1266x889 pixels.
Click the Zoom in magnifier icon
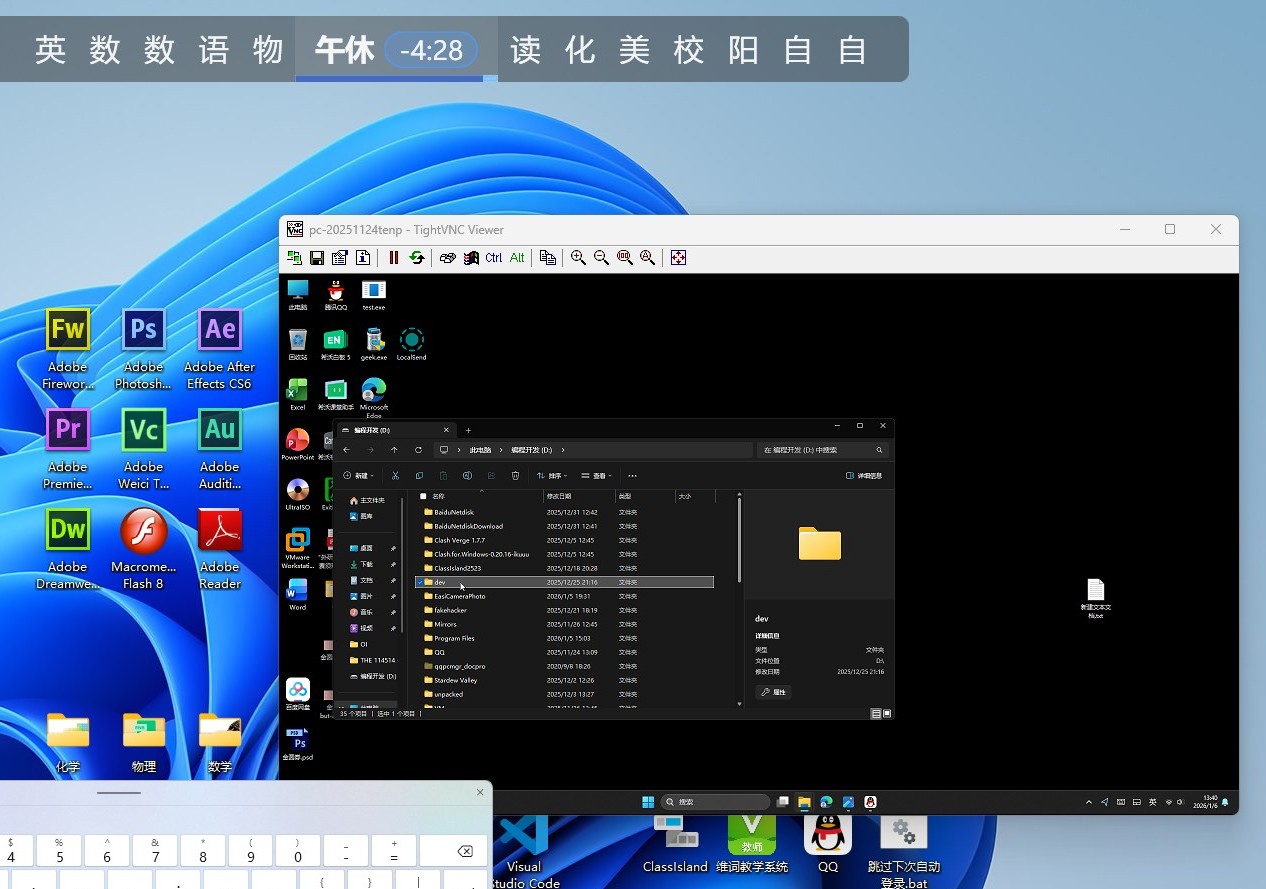[x=578, y=258]
